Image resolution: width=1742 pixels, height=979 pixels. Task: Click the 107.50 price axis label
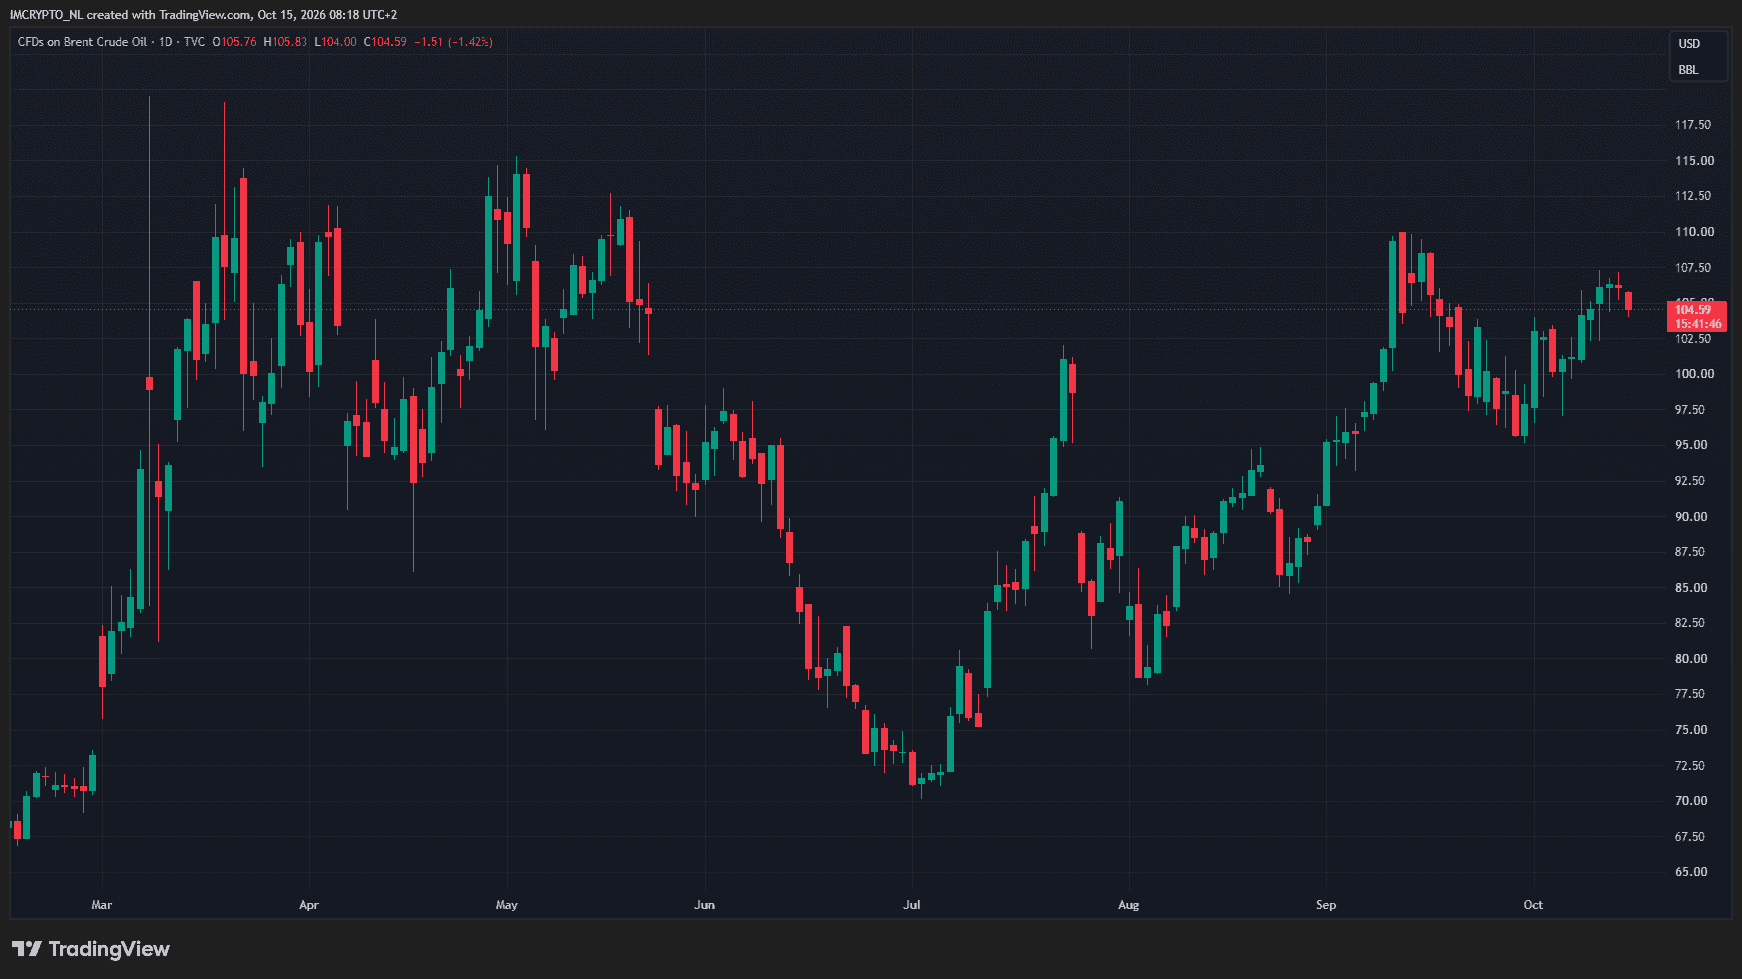tap(1693, 268)
